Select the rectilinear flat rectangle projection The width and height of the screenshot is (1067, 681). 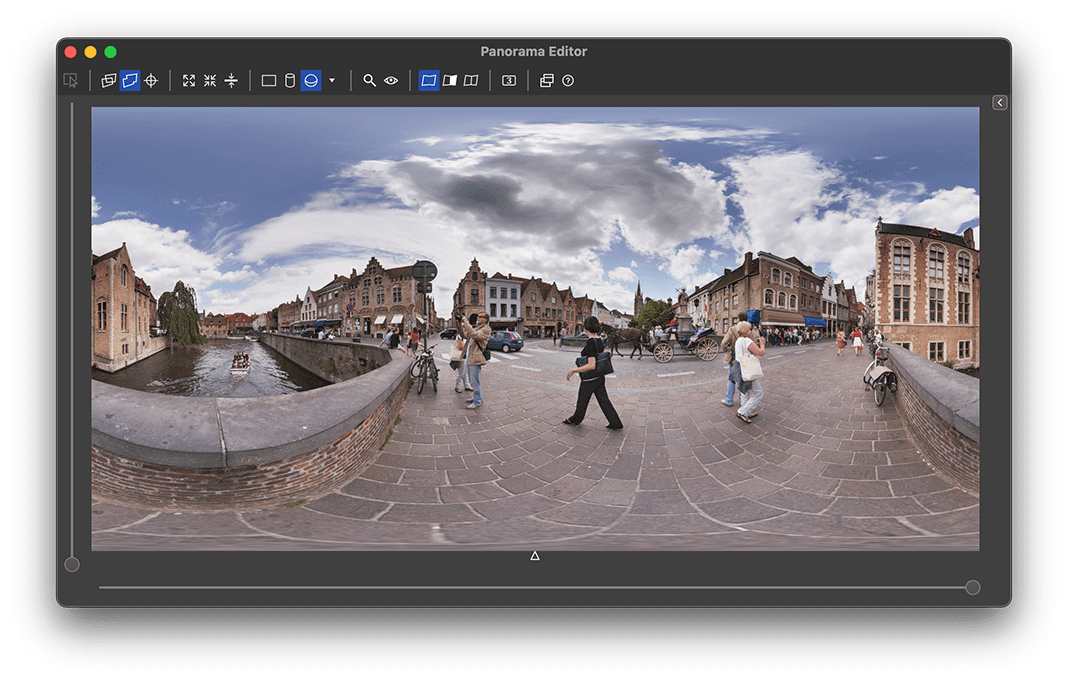(269, 81)
